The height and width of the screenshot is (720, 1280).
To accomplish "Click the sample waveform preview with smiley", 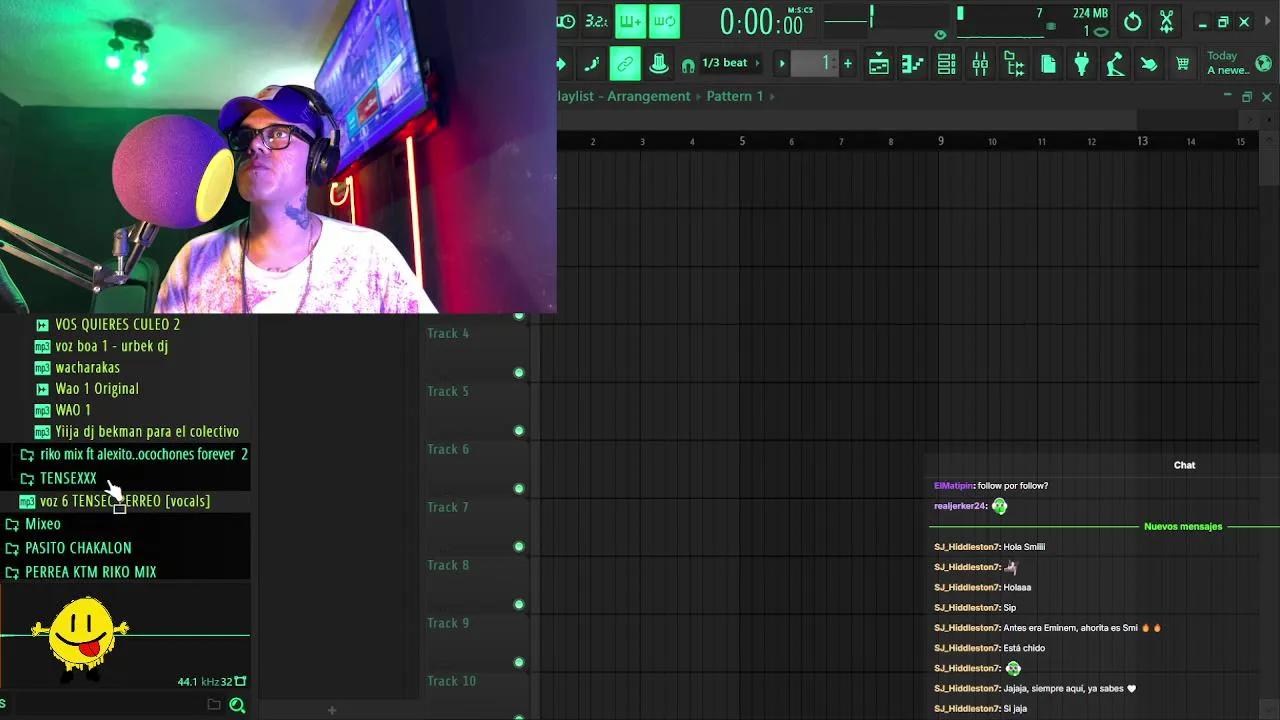I will tap(125, 636).
